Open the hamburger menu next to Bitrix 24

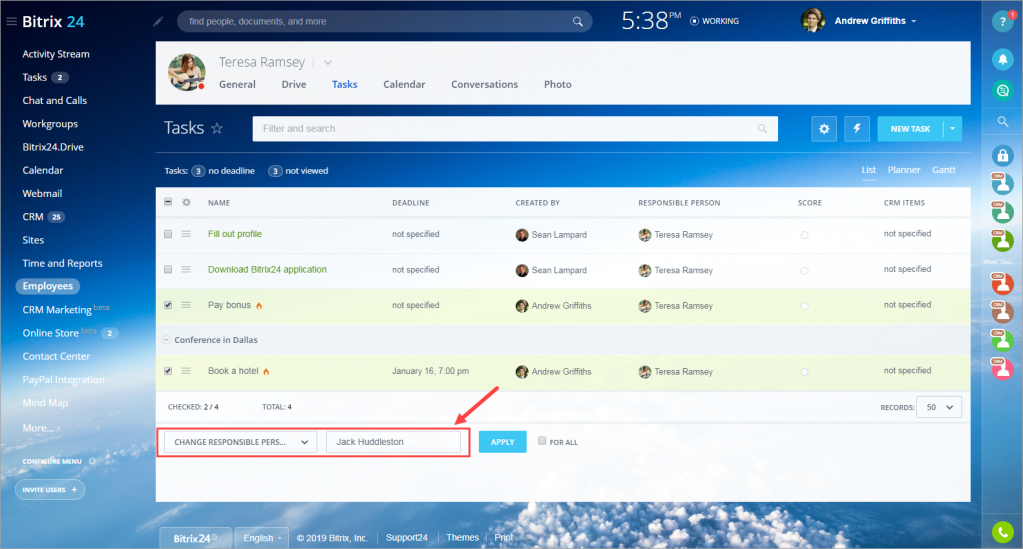click(11, 22)
